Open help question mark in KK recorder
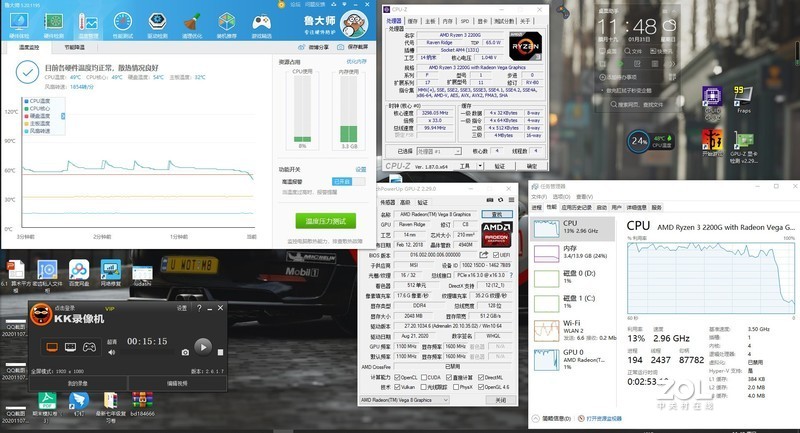The width and height of the screenshot is (800, 433). pyautogui.click(x=199, y=308)
